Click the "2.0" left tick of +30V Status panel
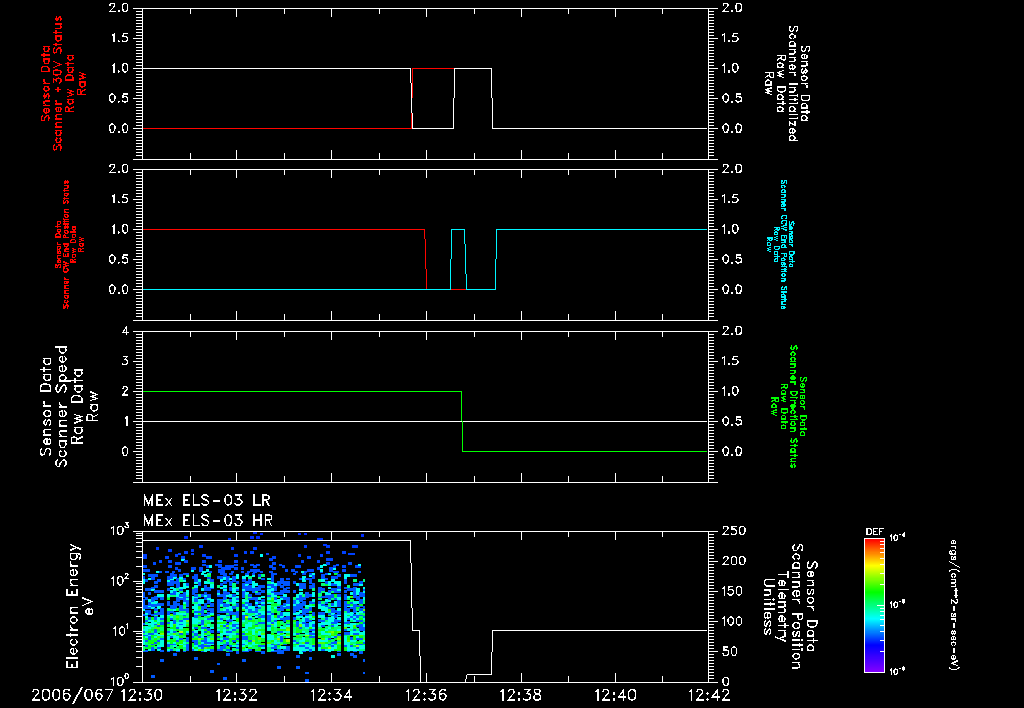This screenshot has height=708, width=1024. pos(120,8)
